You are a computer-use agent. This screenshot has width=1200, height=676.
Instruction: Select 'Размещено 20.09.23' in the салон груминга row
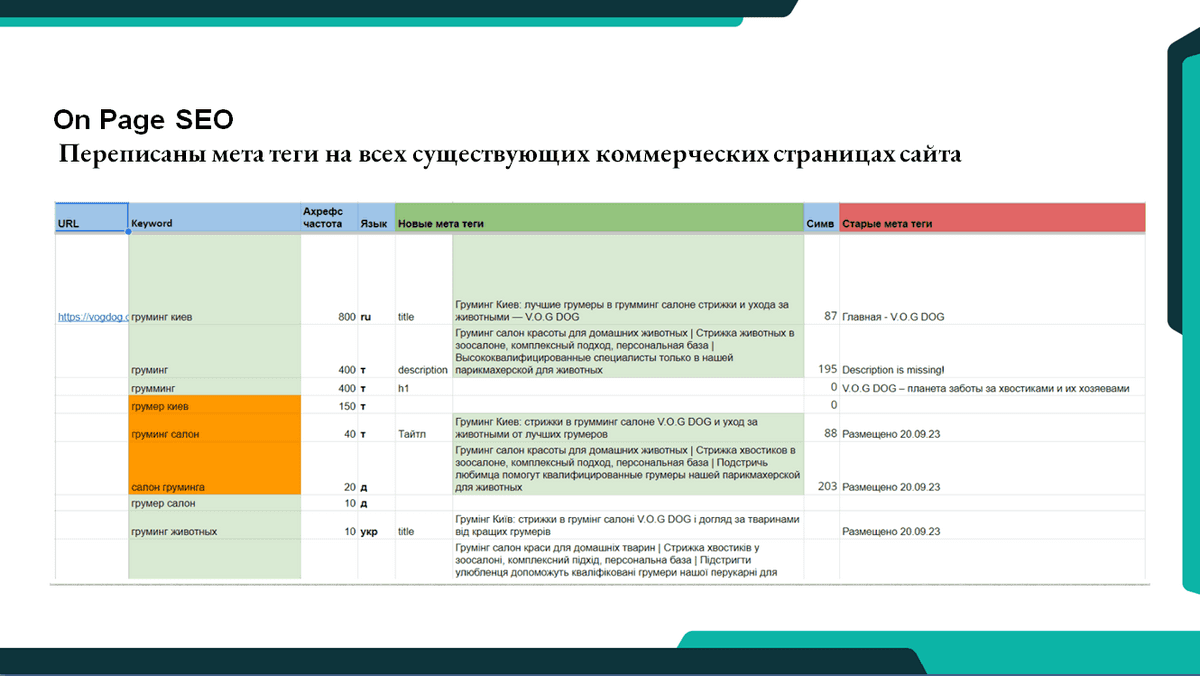point(892,487)
